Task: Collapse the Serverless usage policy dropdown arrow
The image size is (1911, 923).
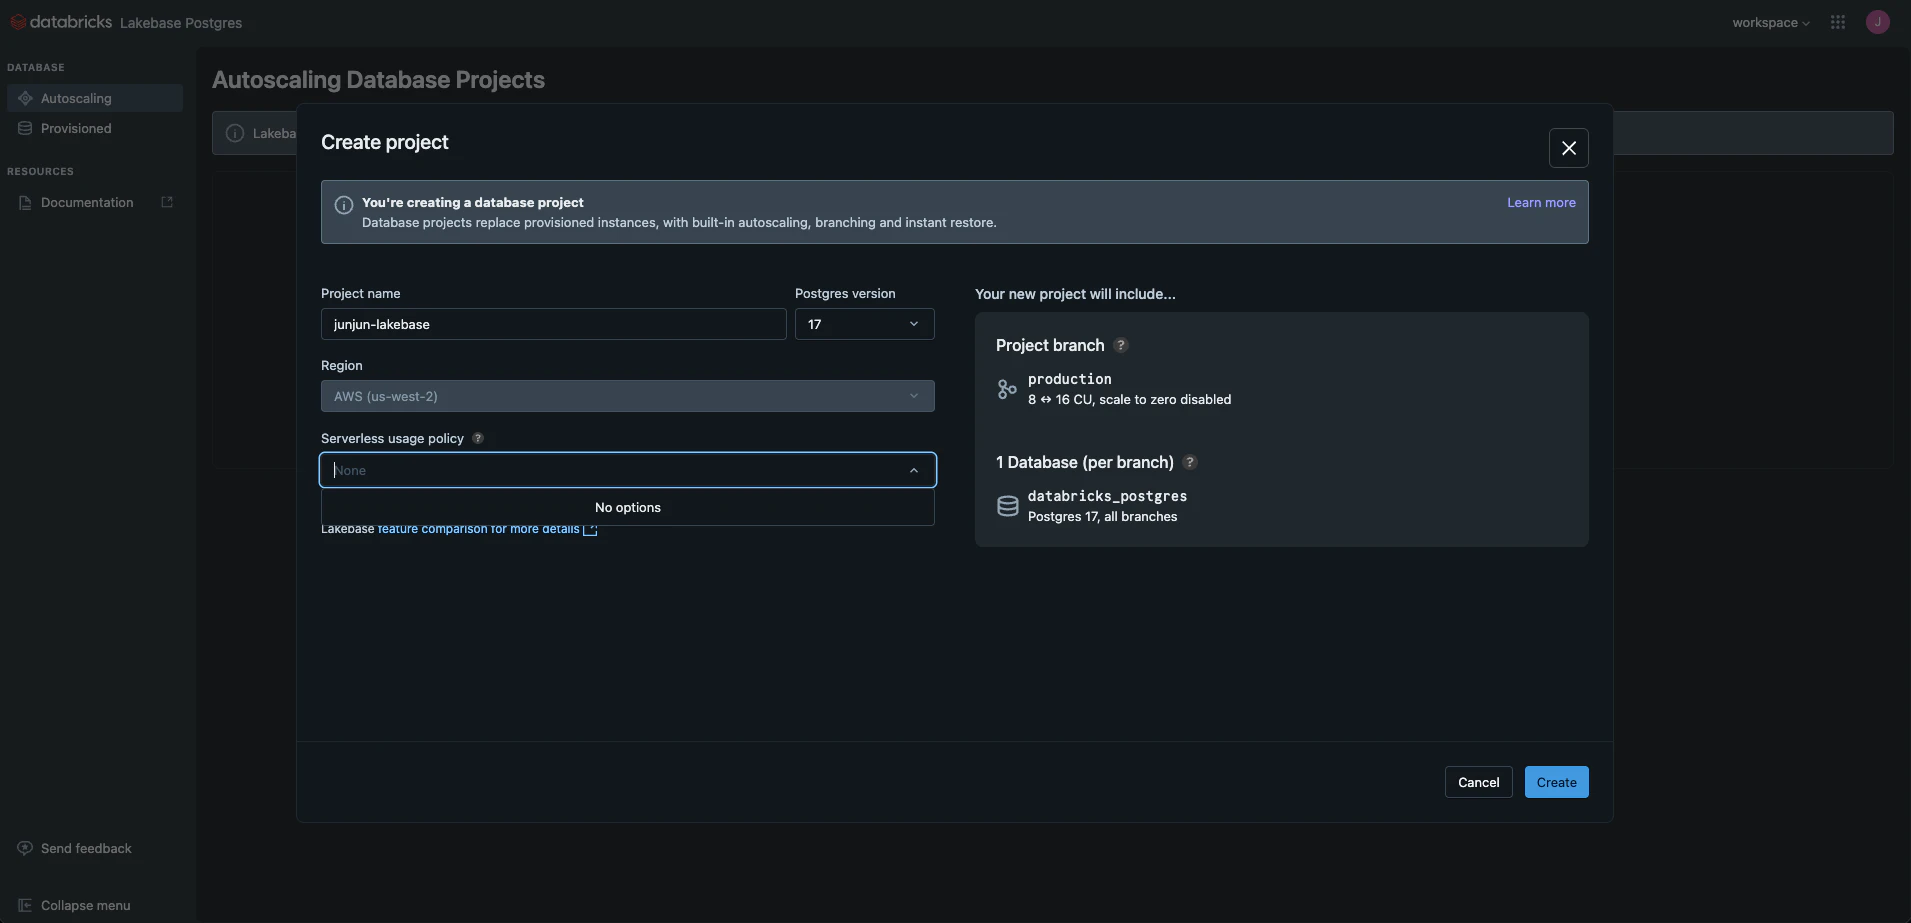Action: tap(914, 470)
